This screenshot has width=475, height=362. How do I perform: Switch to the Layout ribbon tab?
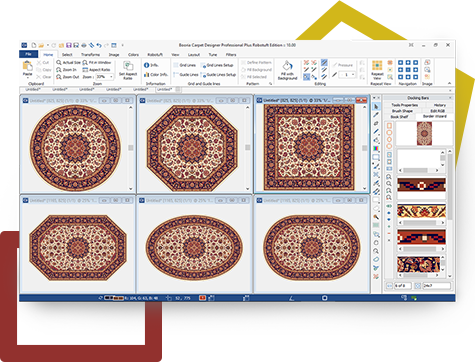pos(194,55)
